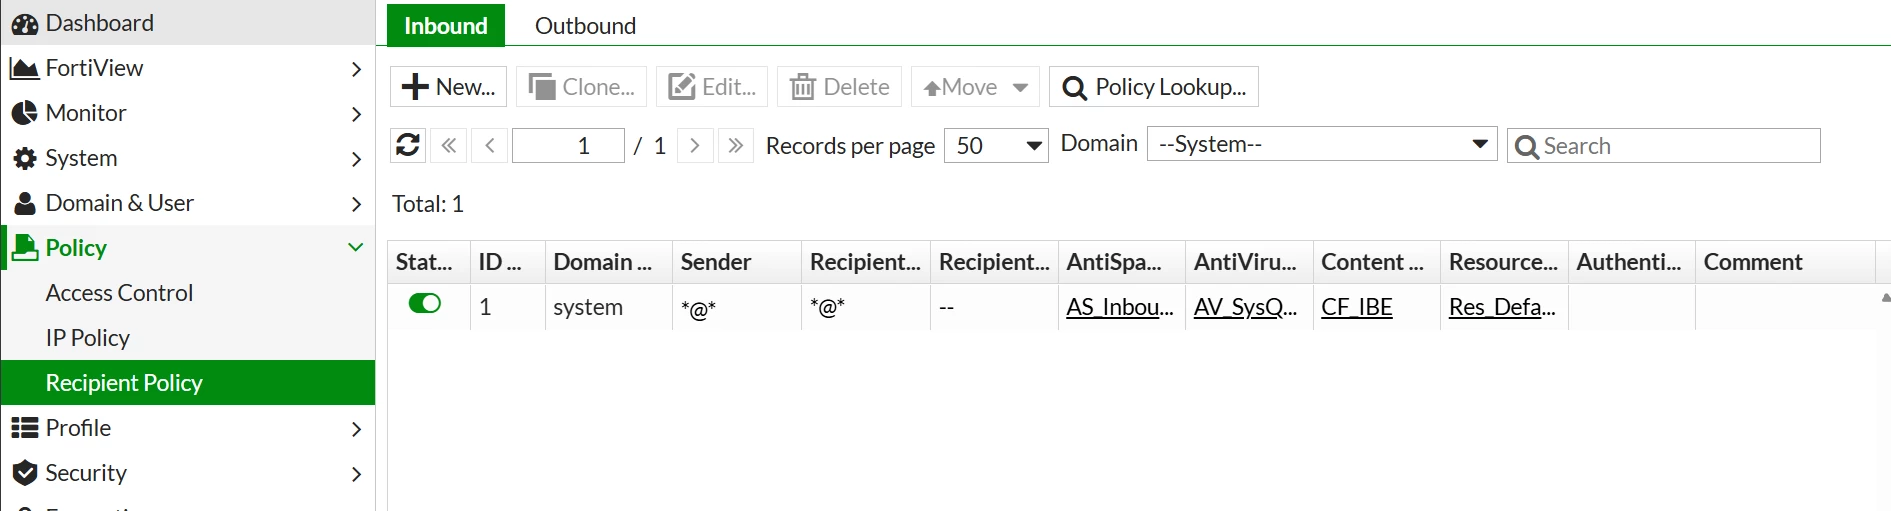This screenshot has height=511, width=1891.
Task: Sort by the Domain column header
Action: [x=609, y=262]
